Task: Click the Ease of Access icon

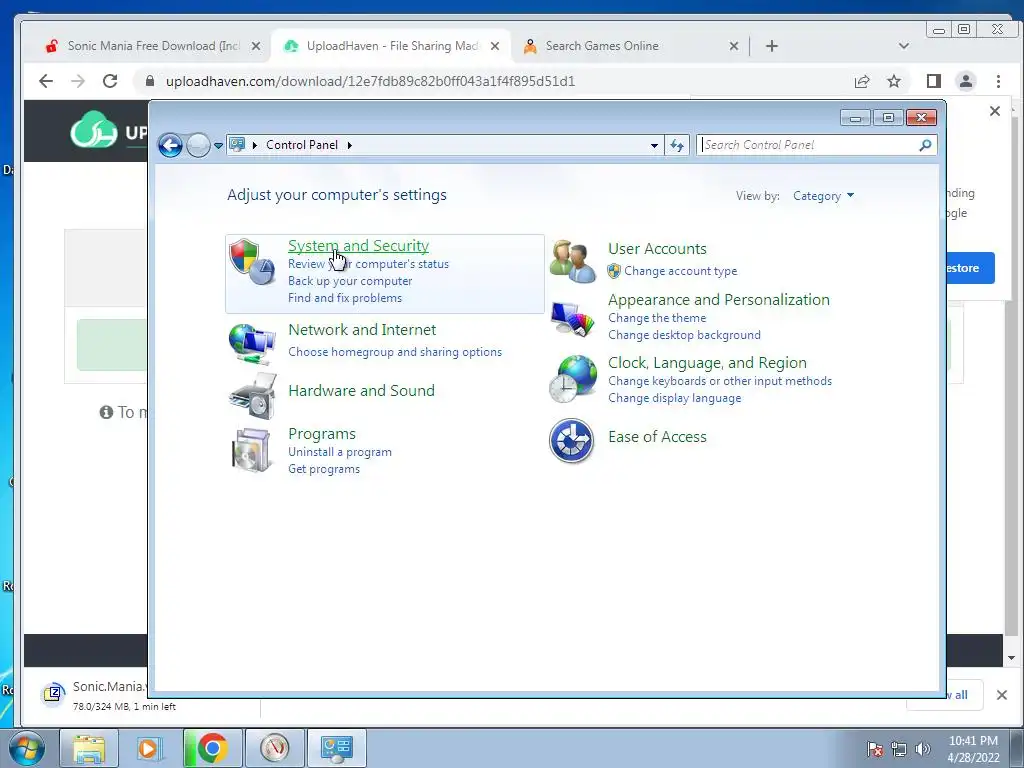Action: [571, 441]
